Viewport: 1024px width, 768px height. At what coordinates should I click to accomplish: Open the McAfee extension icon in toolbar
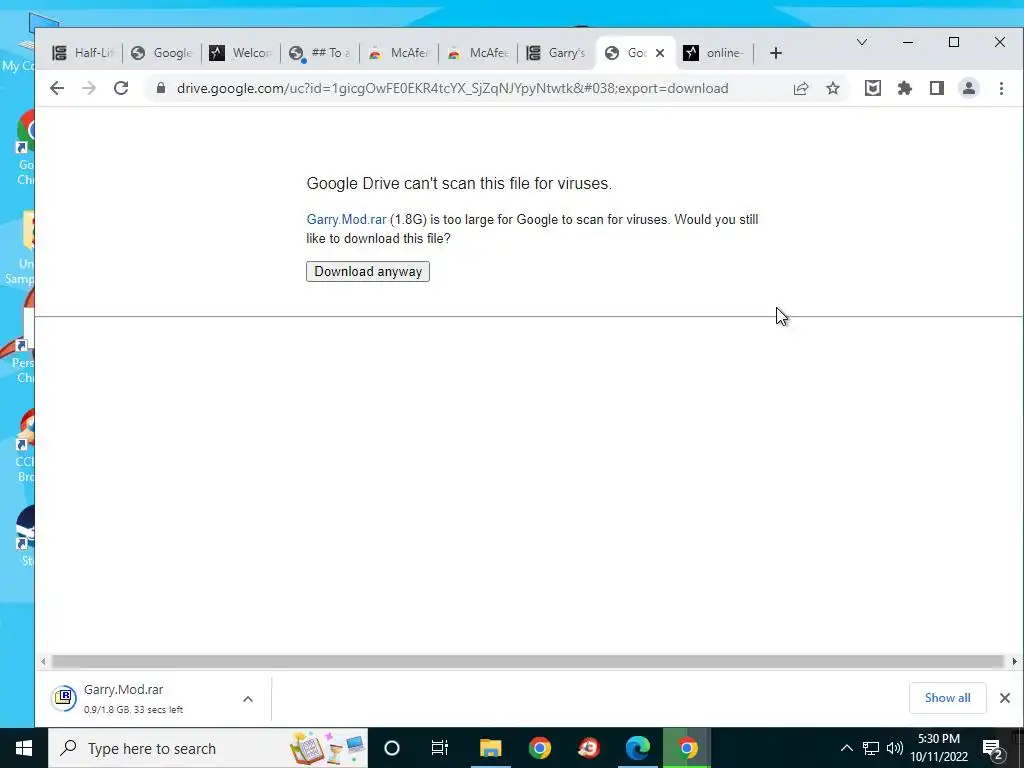pyautogui.click(x=872, y=88)
